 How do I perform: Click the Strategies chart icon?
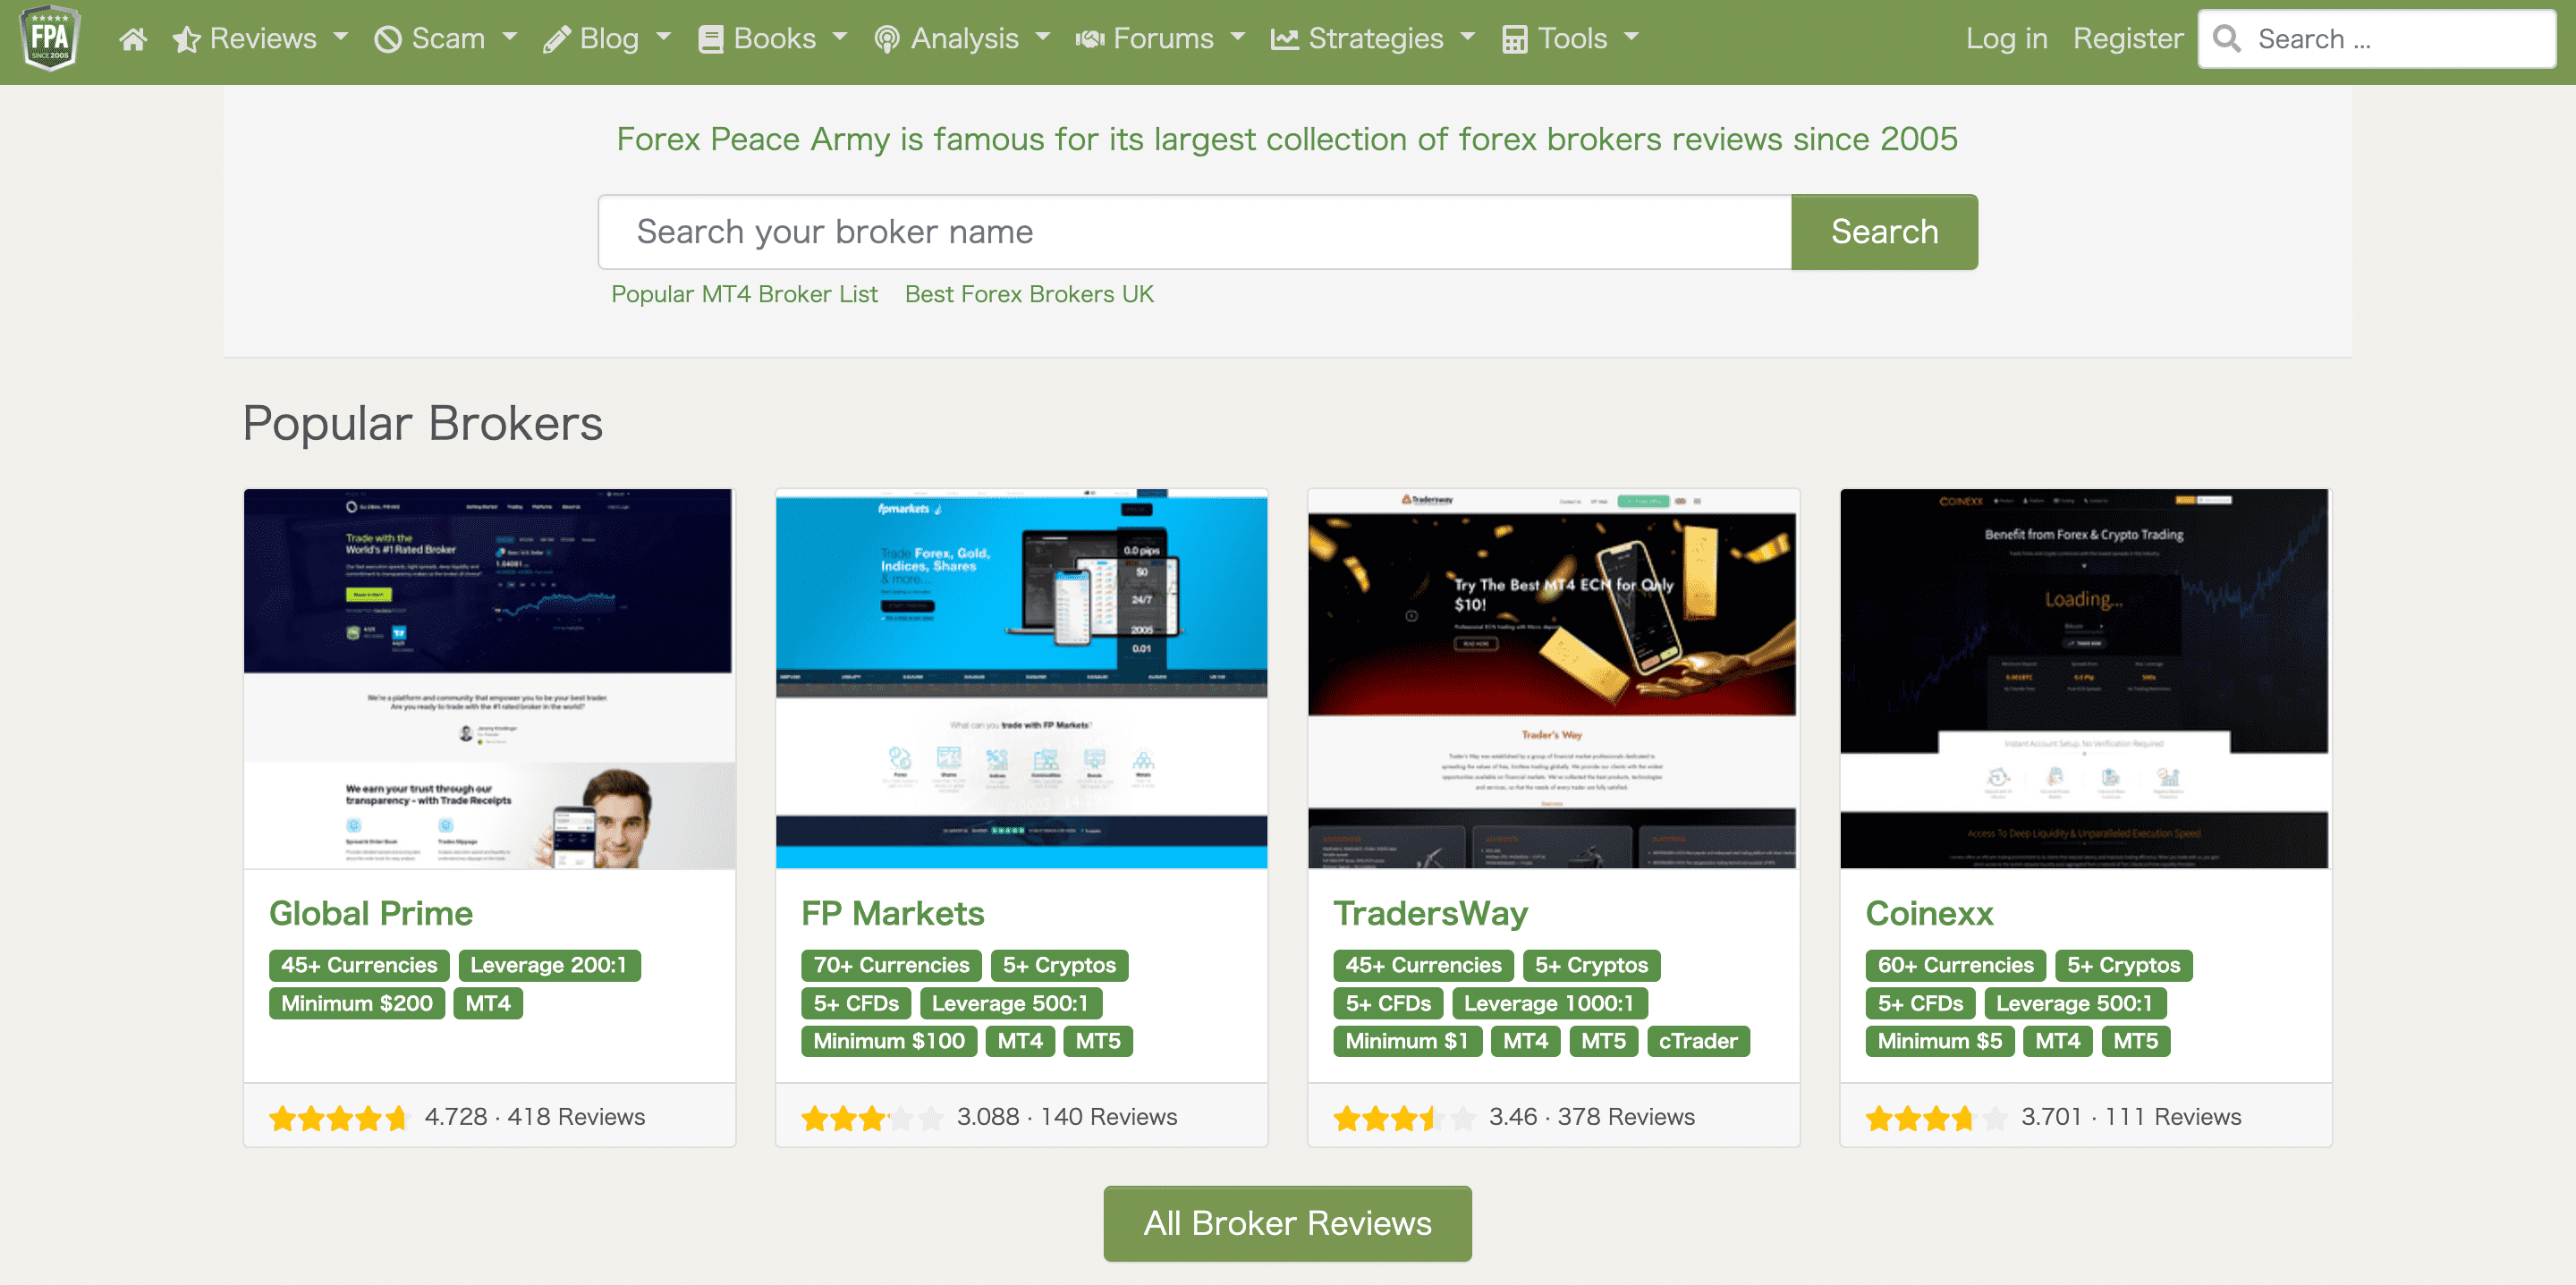[x=1284, y=39]
